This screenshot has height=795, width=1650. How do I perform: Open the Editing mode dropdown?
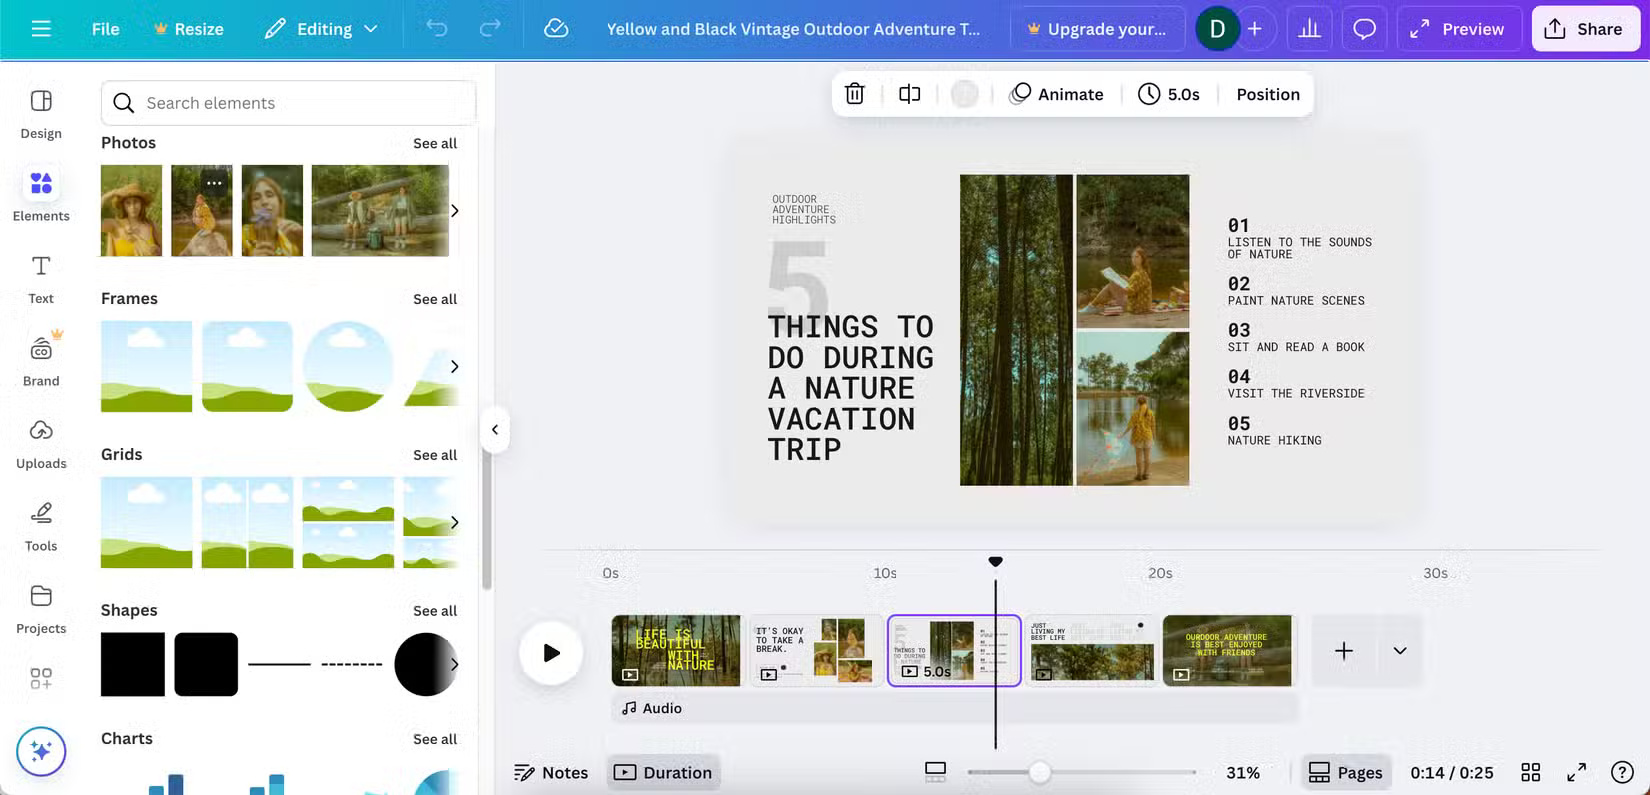pos(321,29)
